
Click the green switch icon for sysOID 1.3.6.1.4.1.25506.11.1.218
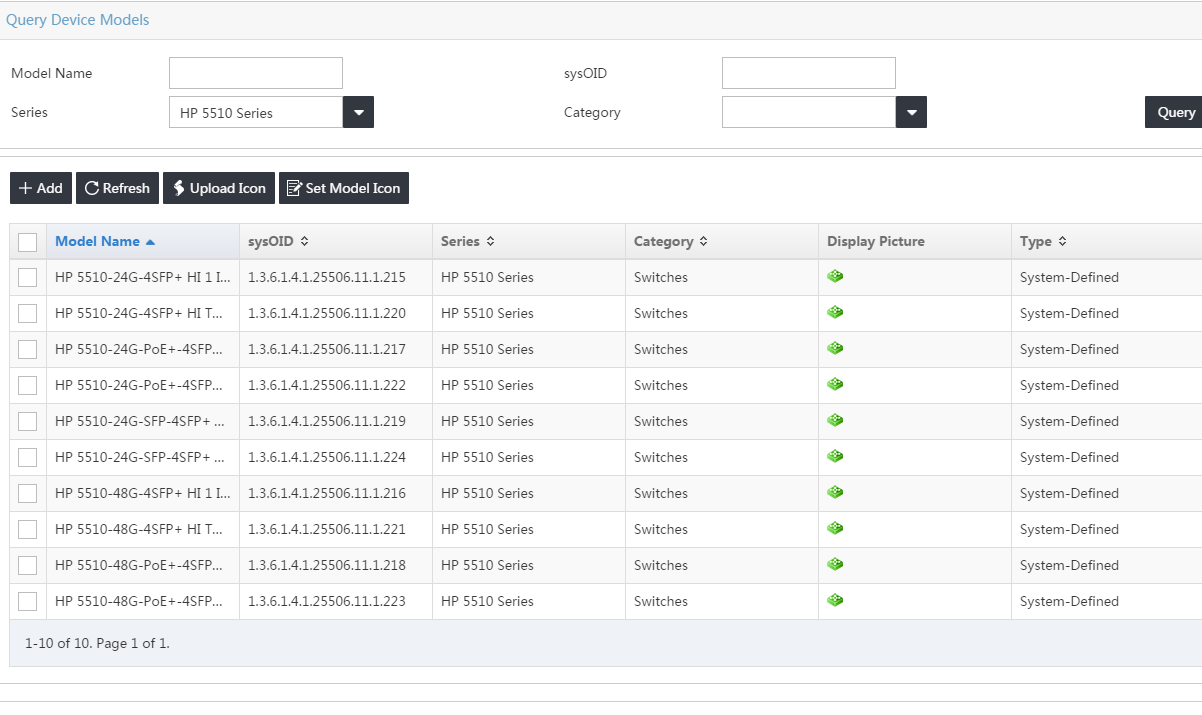(x=835, y=565)
